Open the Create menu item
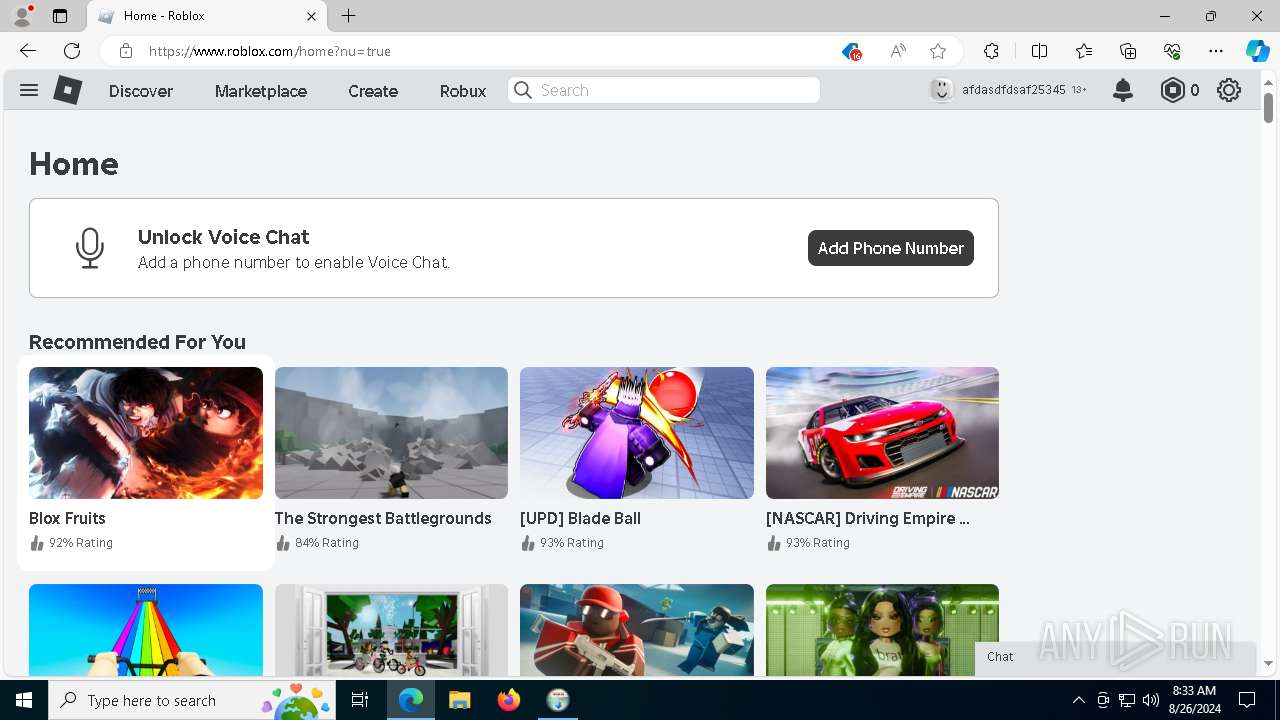The width and height of the screenshot is (1280, 720). tap(373, 91)
